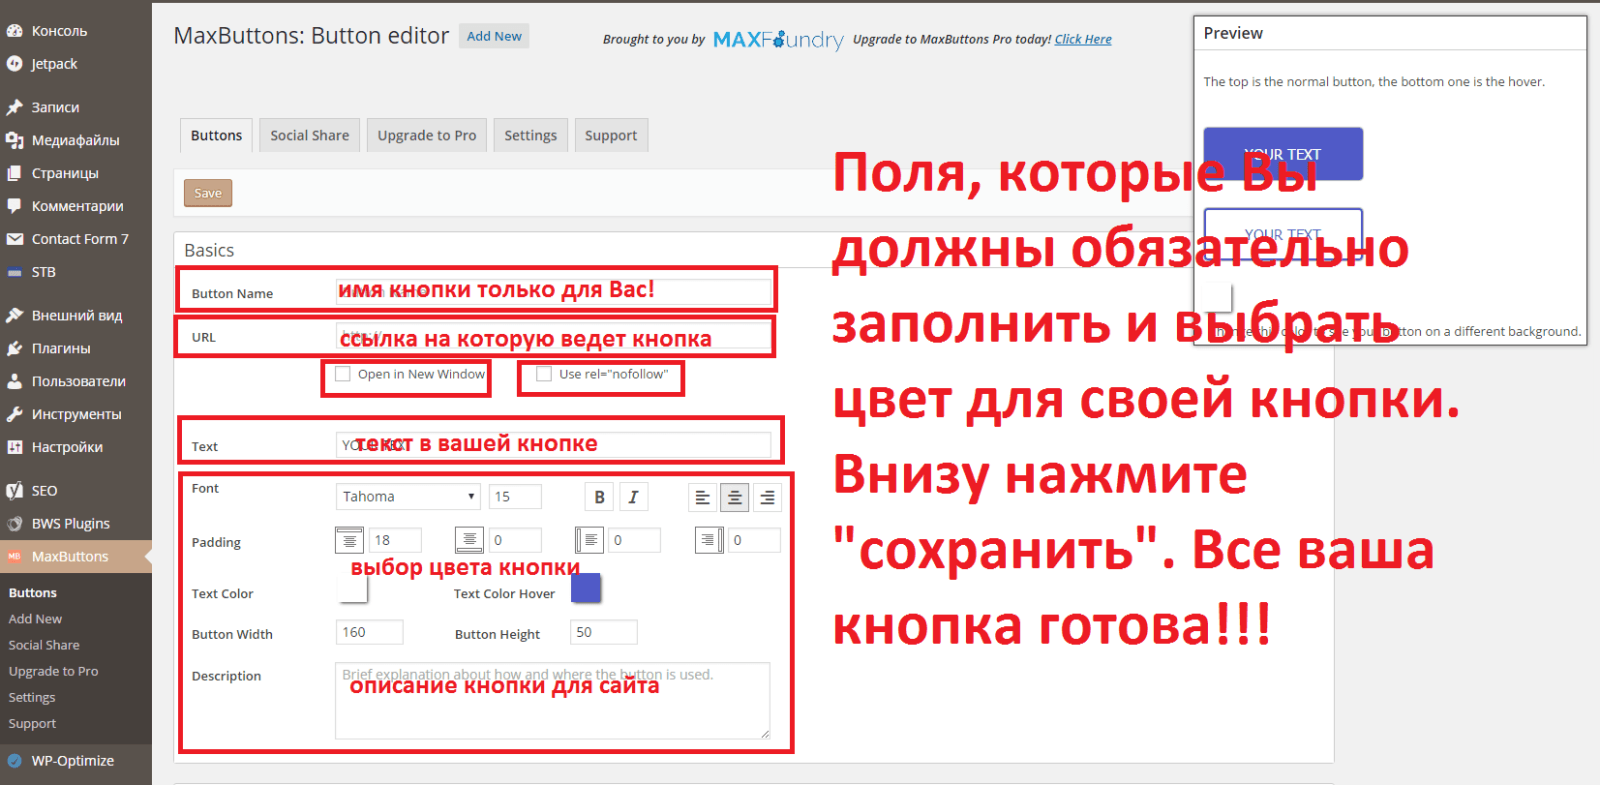This screenshot has width=1600, height=785.
Task: Click the Add New button beside title
Action: (494, 36)
